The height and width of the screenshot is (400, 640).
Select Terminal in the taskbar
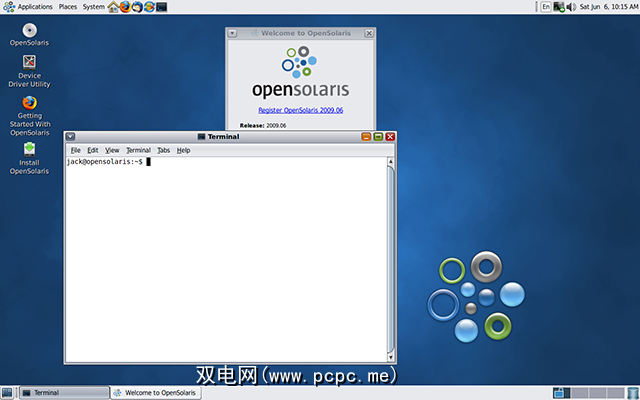tap(64, 393)
